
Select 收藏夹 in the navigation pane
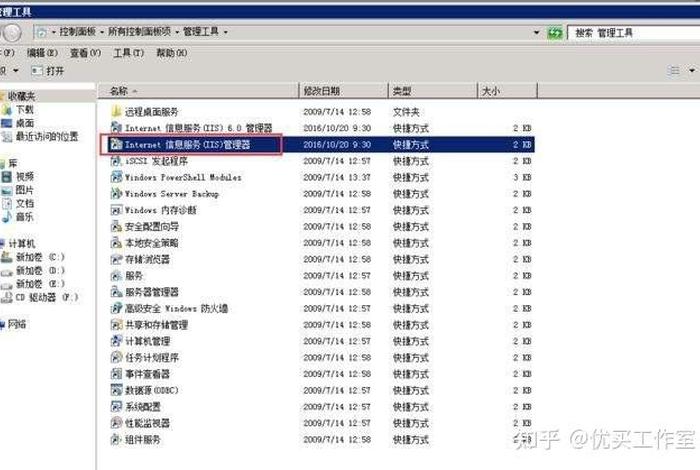point(21,96)
